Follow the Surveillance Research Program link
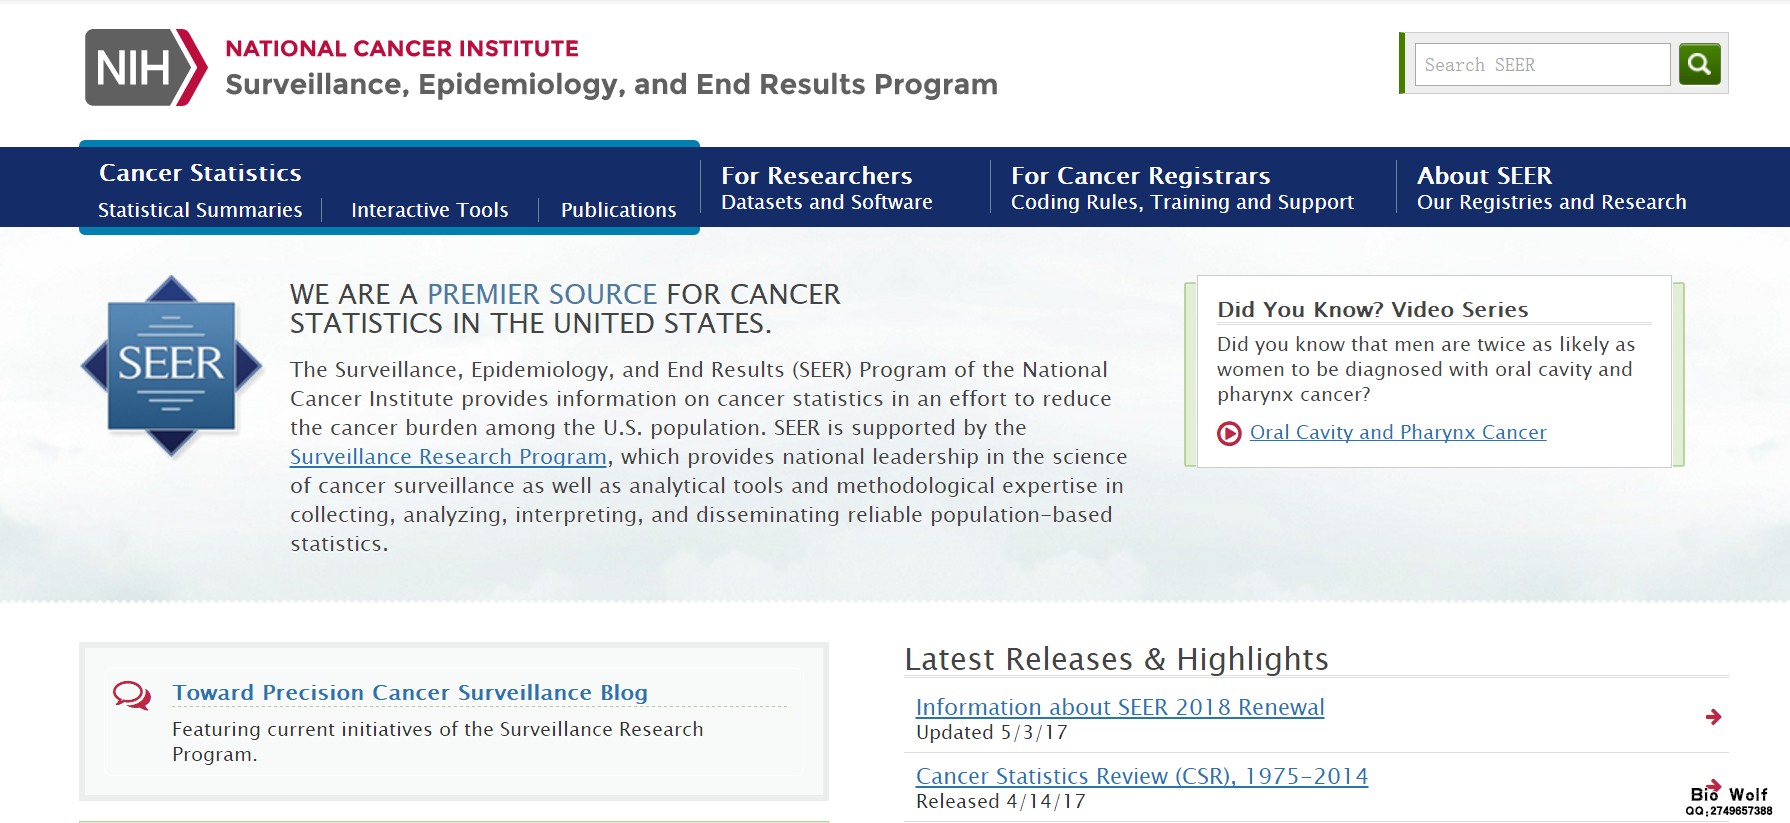The height and width of the screenshot is (823, 1790). (x=449, y=457)
